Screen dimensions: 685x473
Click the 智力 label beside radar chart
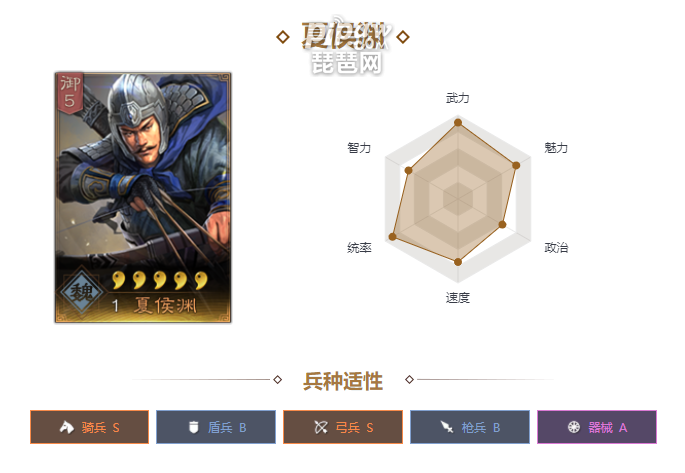(359, 148)
